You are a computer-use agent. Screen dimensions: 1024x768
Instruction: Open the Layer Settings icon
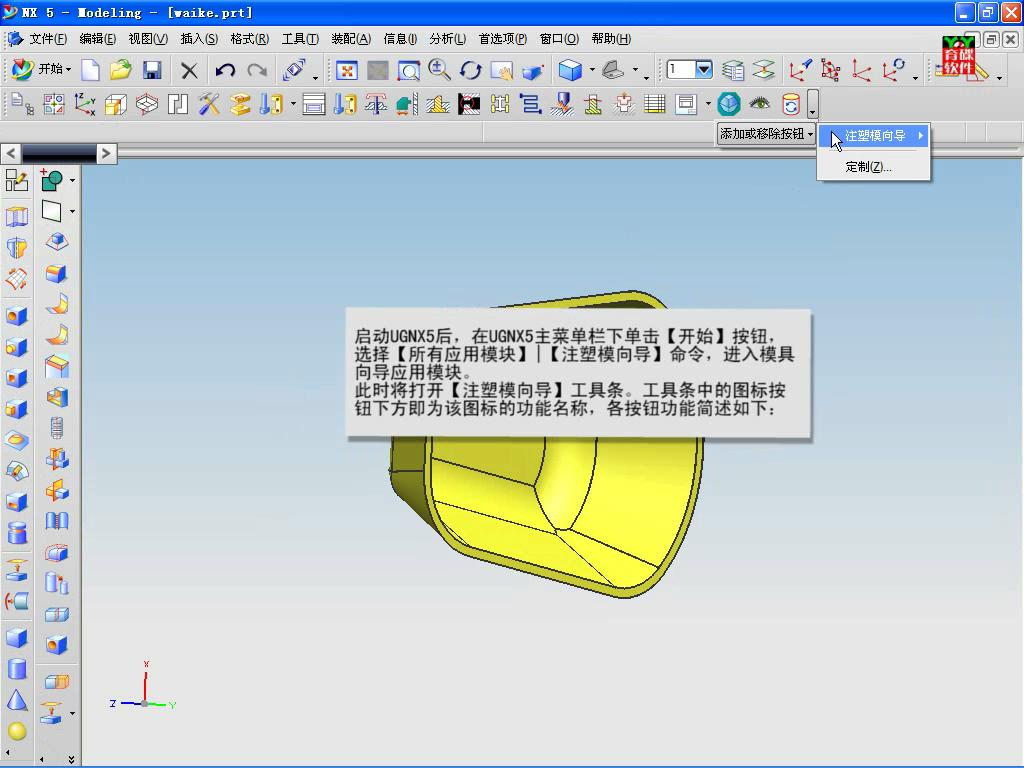coord(733,70)
